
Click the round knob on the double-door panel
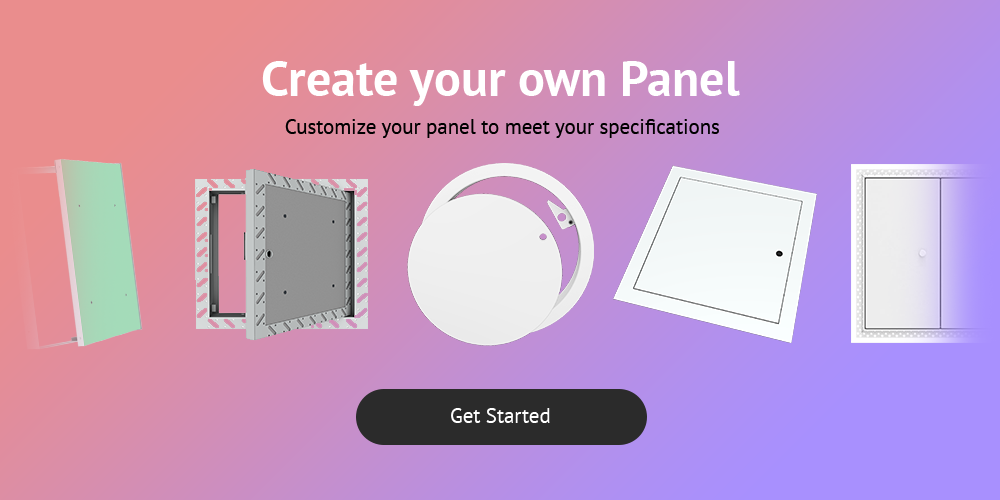pyautogui.click(x=922, y=253)
